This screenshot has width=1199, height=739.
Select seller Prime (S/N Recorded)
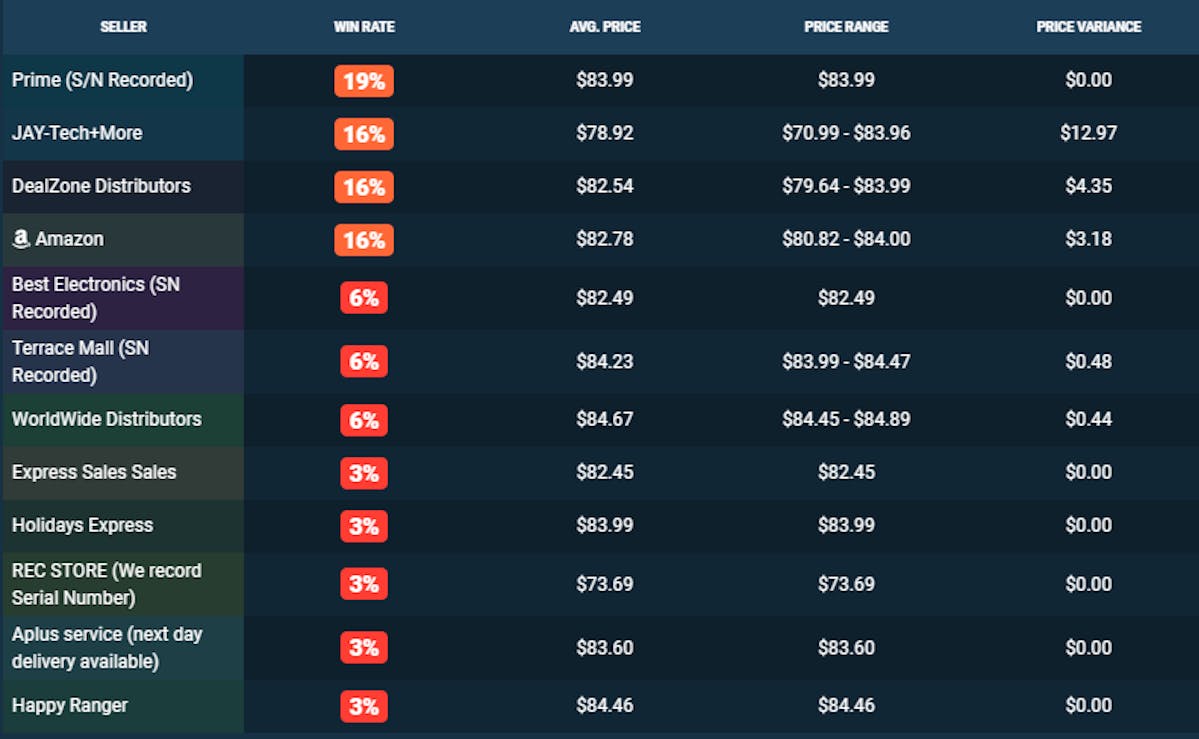102,80
